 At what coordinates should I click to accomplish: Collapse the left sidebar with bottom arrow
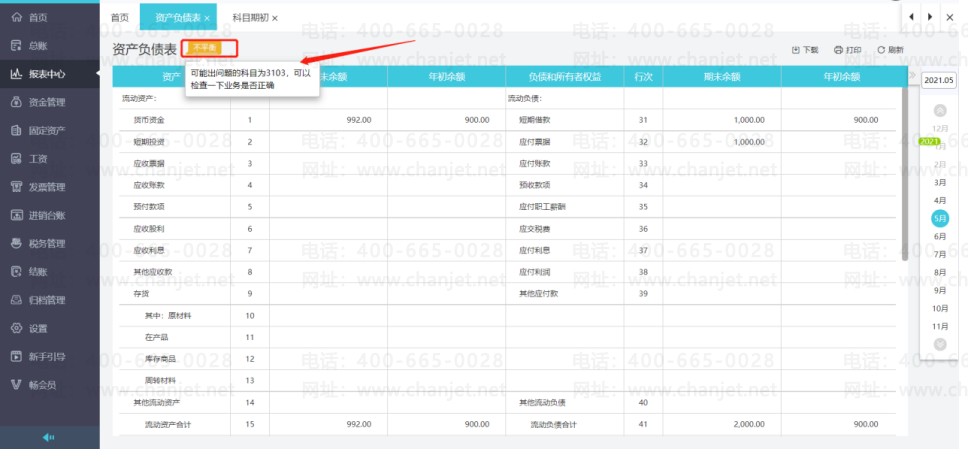point(49,438)
